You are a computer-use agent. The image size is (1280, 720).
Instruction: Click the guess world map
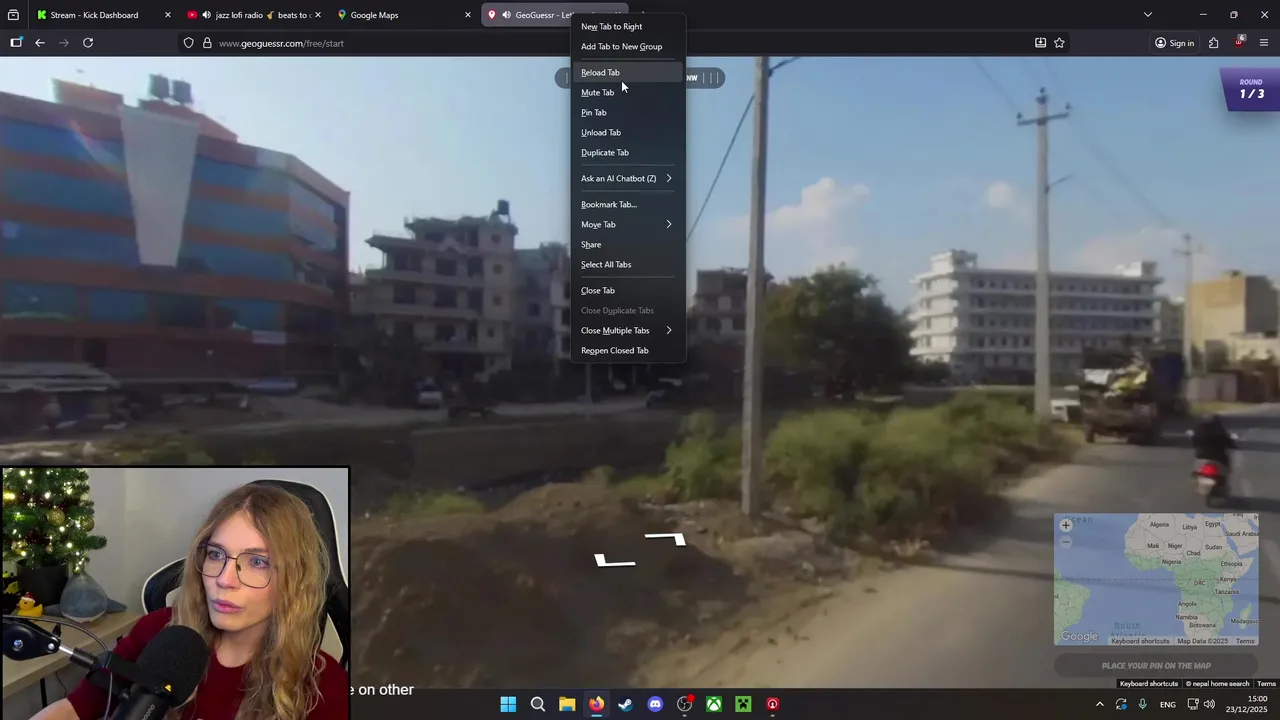click(1156, 580)
